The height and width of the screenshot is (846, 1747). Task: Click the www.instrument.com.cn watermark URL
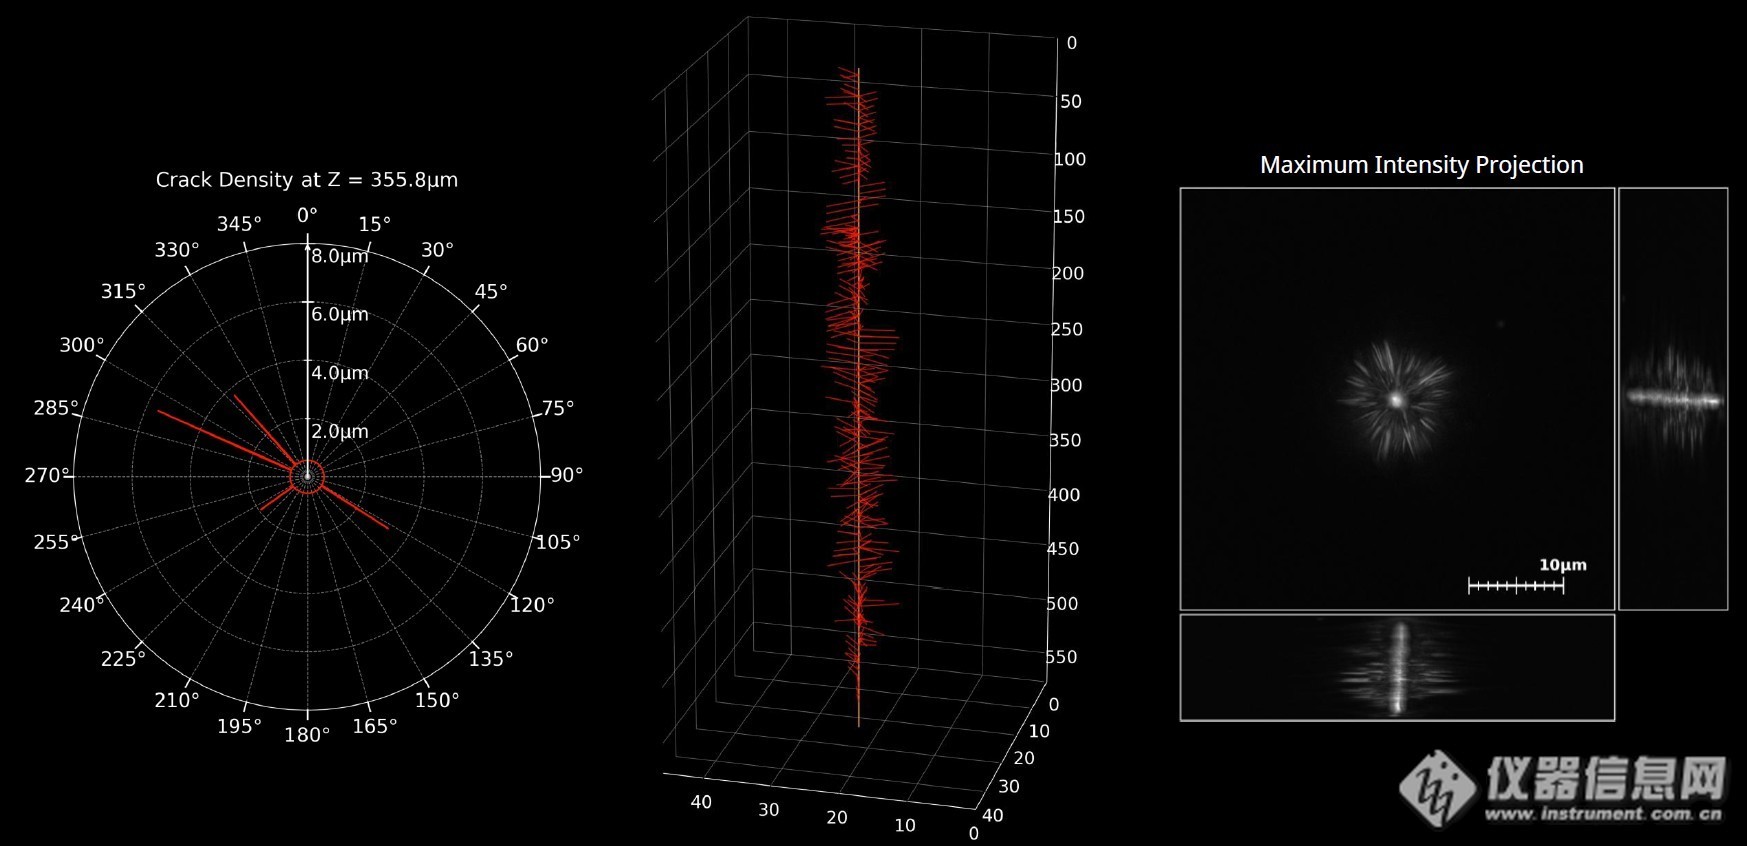coord(1604,814)
